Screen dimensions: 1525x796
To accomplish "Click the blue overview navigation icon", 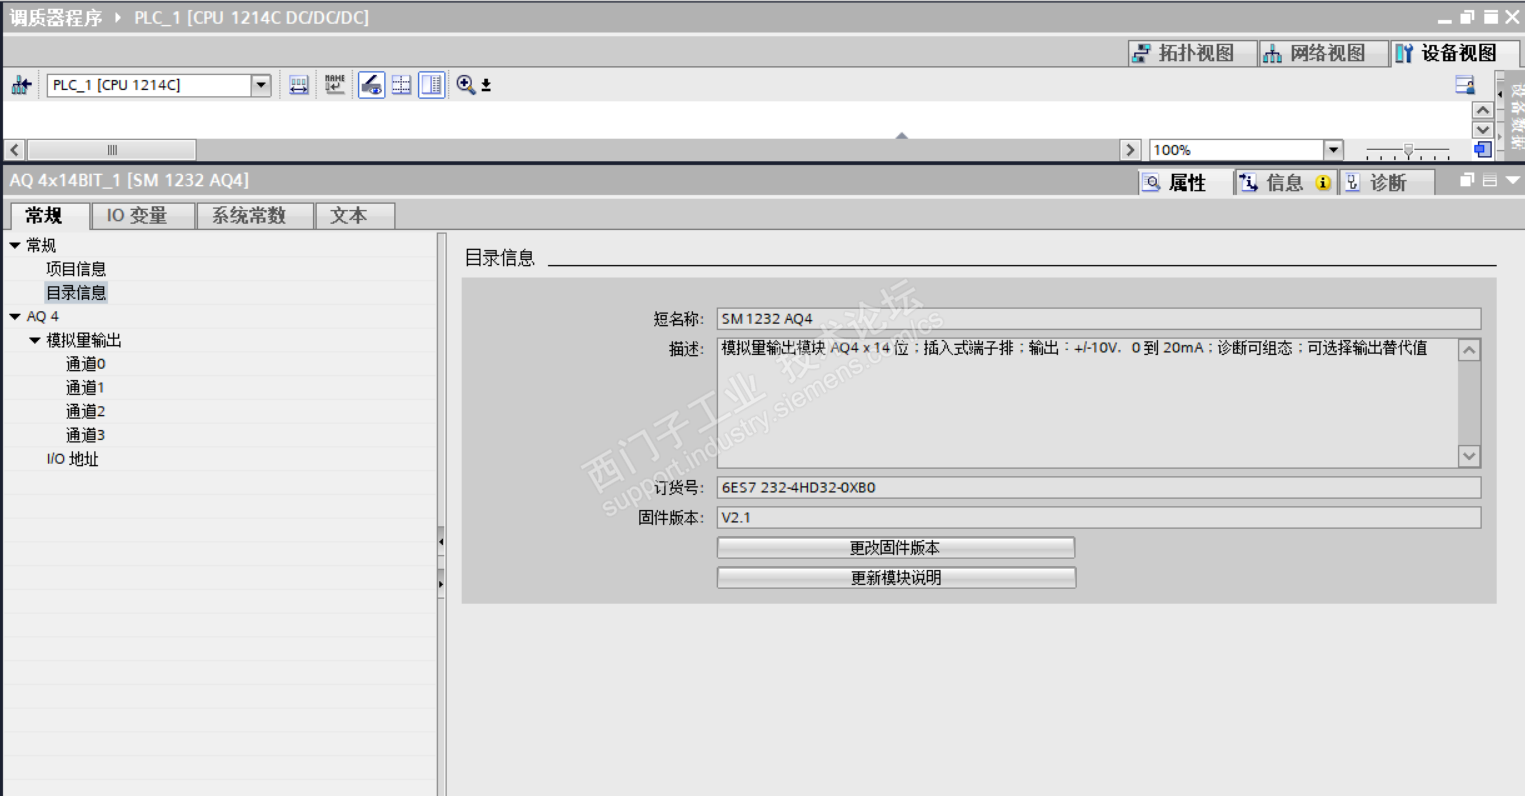I will point(1483,150).
